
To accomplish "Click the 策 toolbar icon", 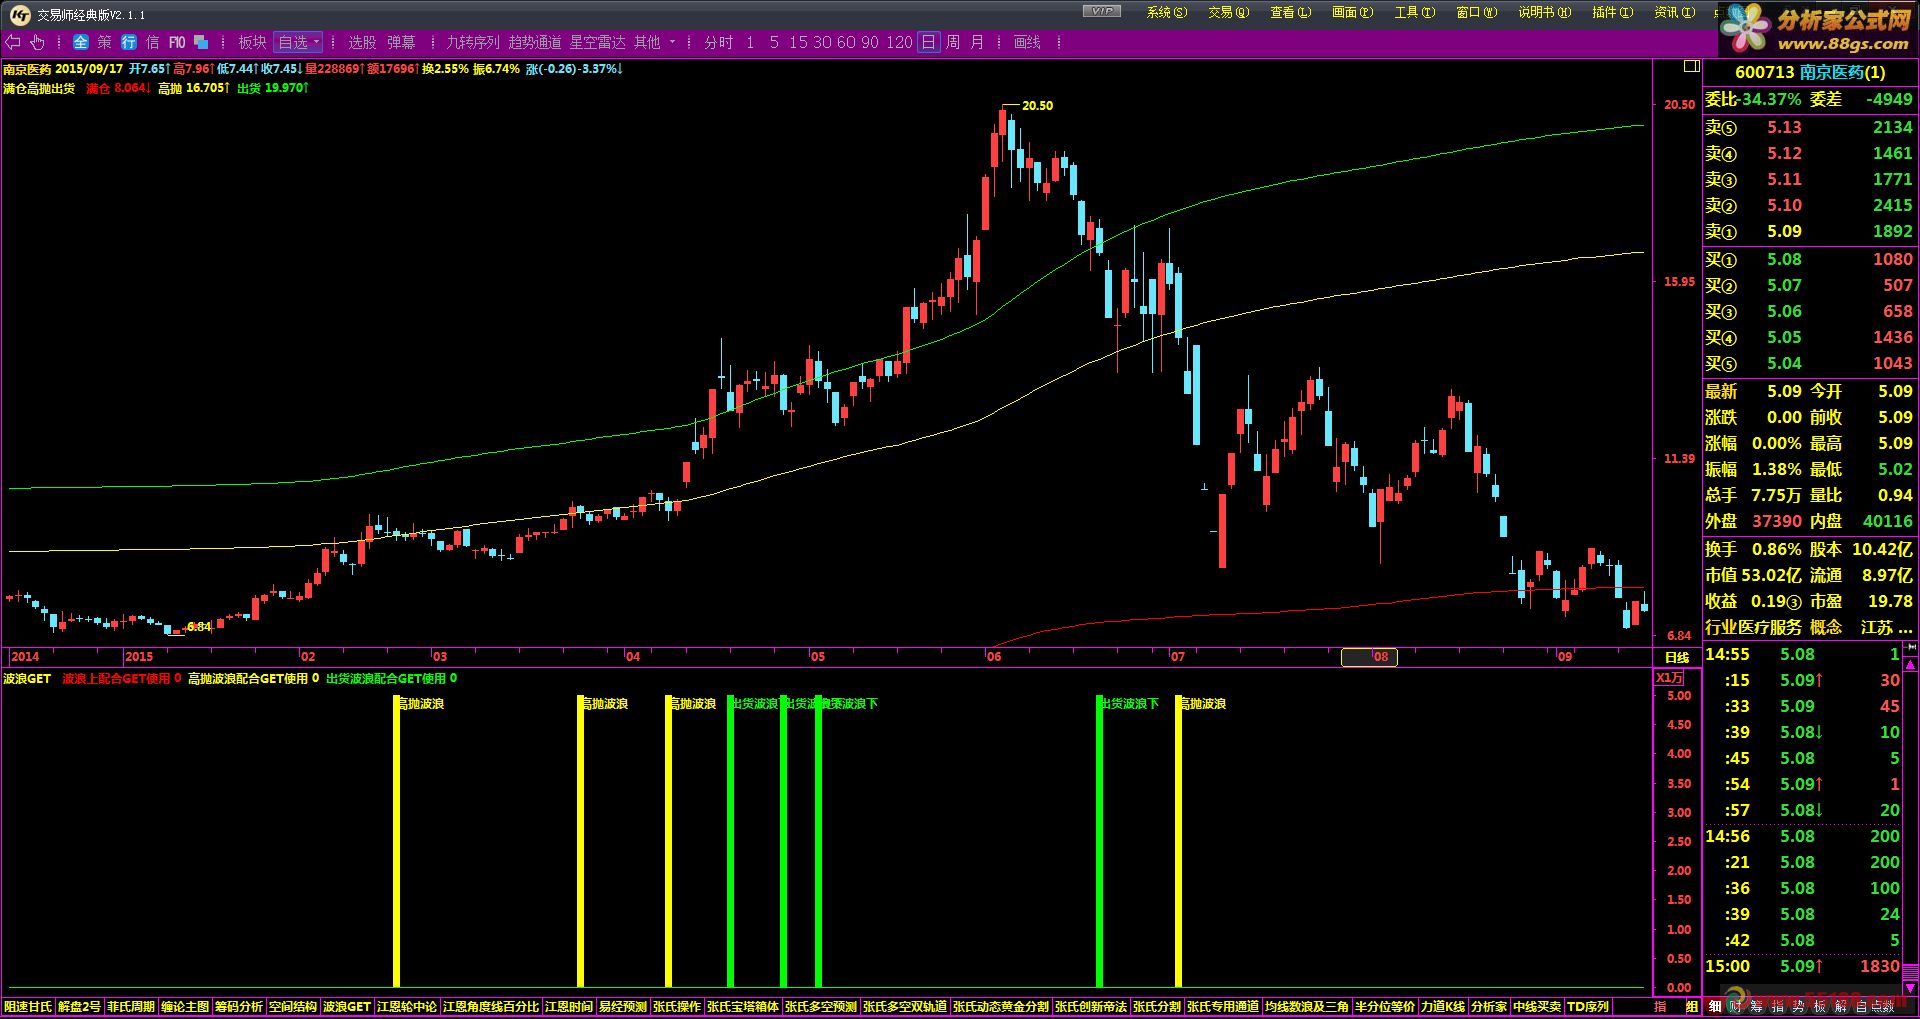I will (105, 42).
